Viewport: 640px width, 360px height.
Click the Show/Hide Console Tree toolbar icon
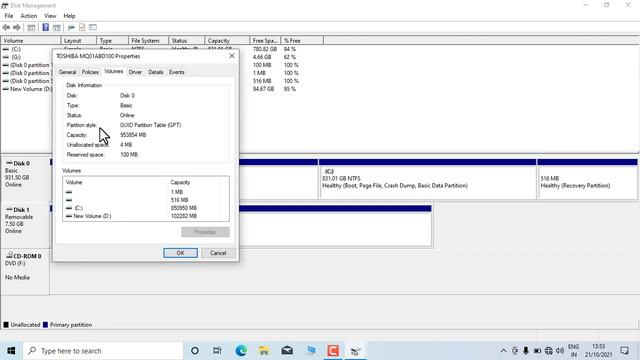31,27
